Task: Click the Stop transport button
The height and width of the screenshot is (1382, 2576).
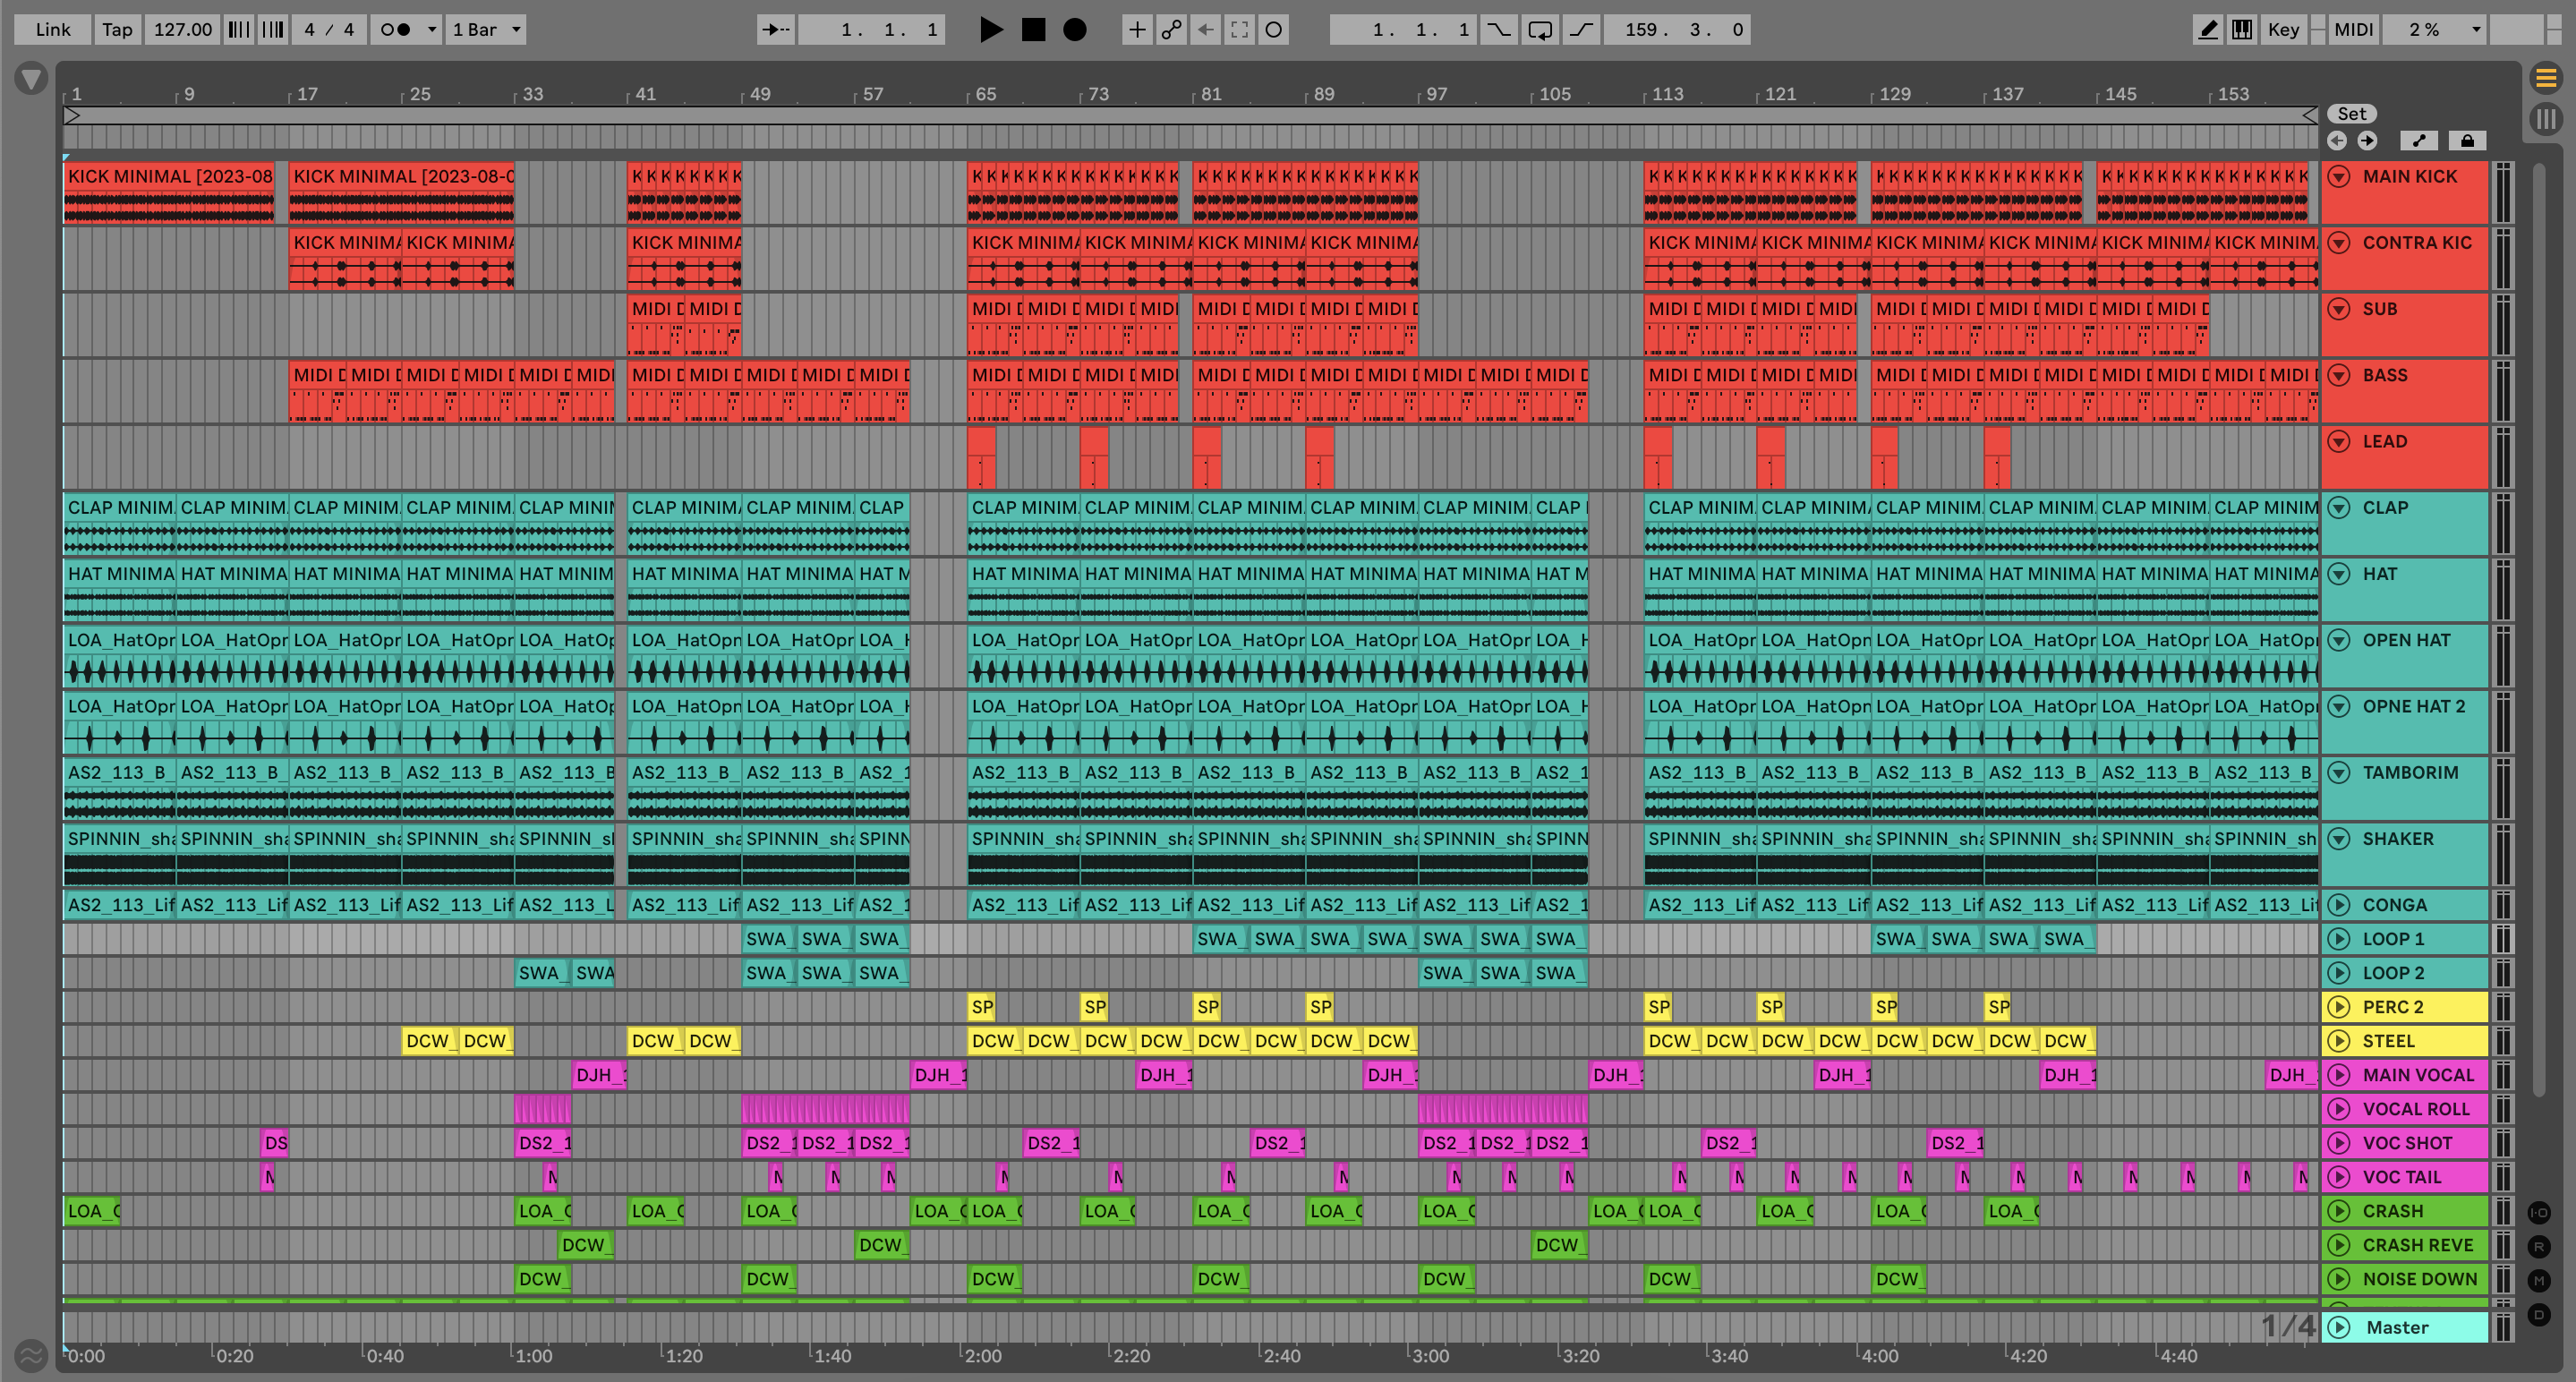Action: [1033, 29]
